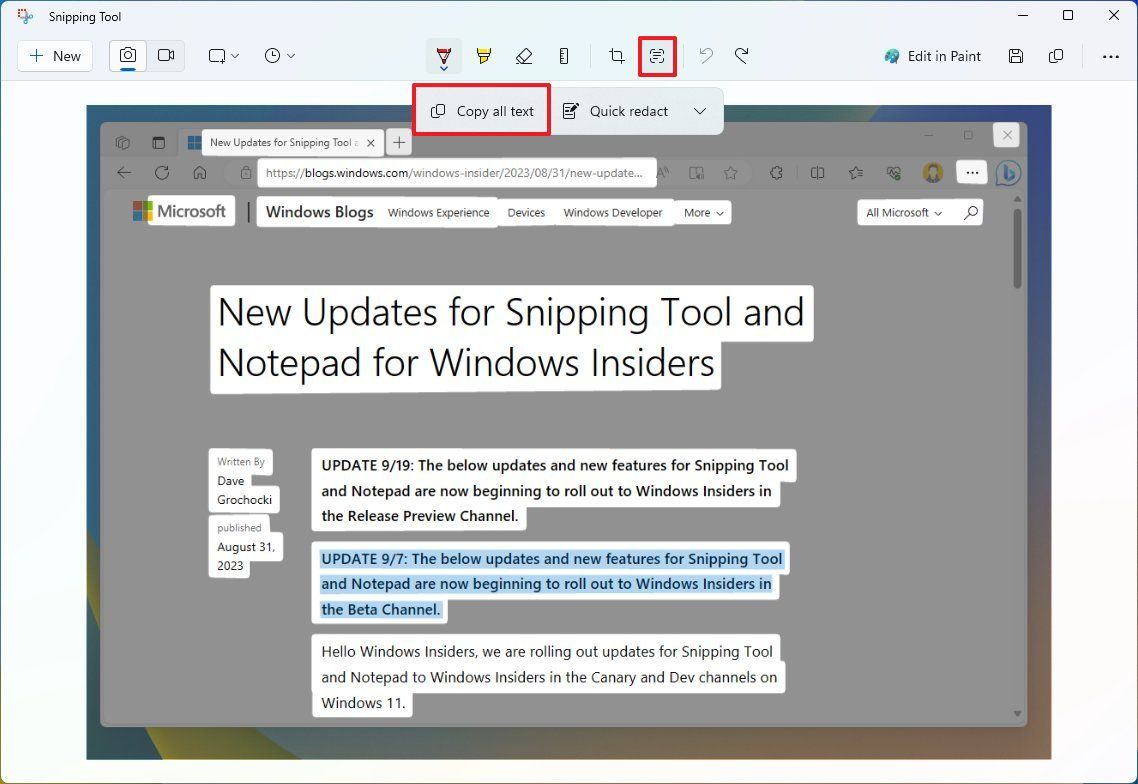Show the Ruler tool

click(564, 56)
